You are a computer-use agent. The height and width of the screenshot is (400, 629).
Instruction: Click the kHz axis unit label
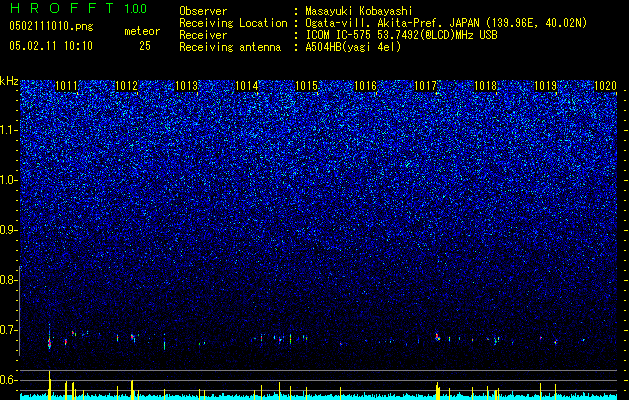point(9,81)
